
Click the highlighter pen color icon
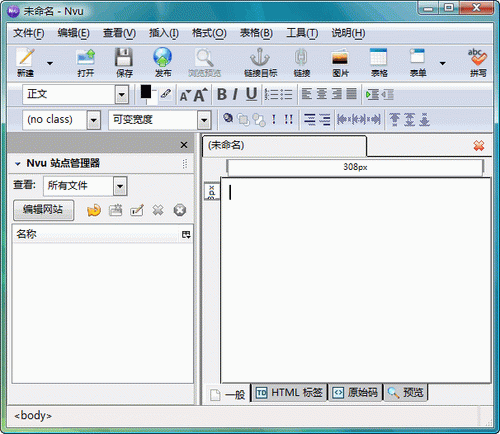(166, 94)
